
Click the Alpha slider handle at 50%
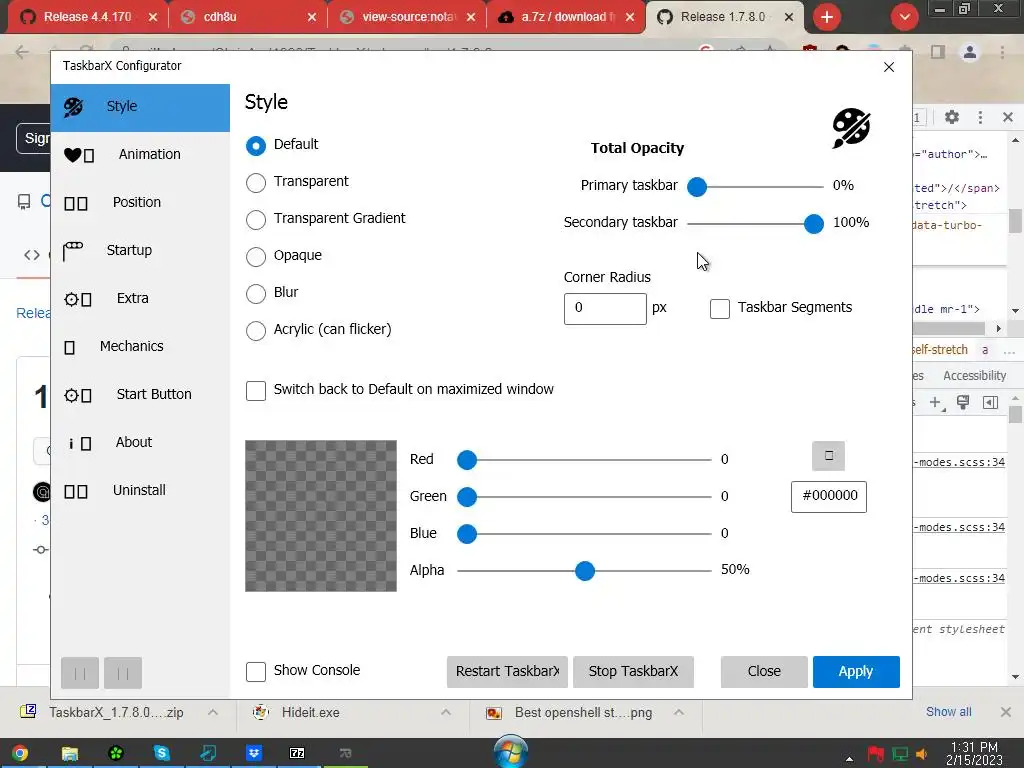tap(585, 571)
